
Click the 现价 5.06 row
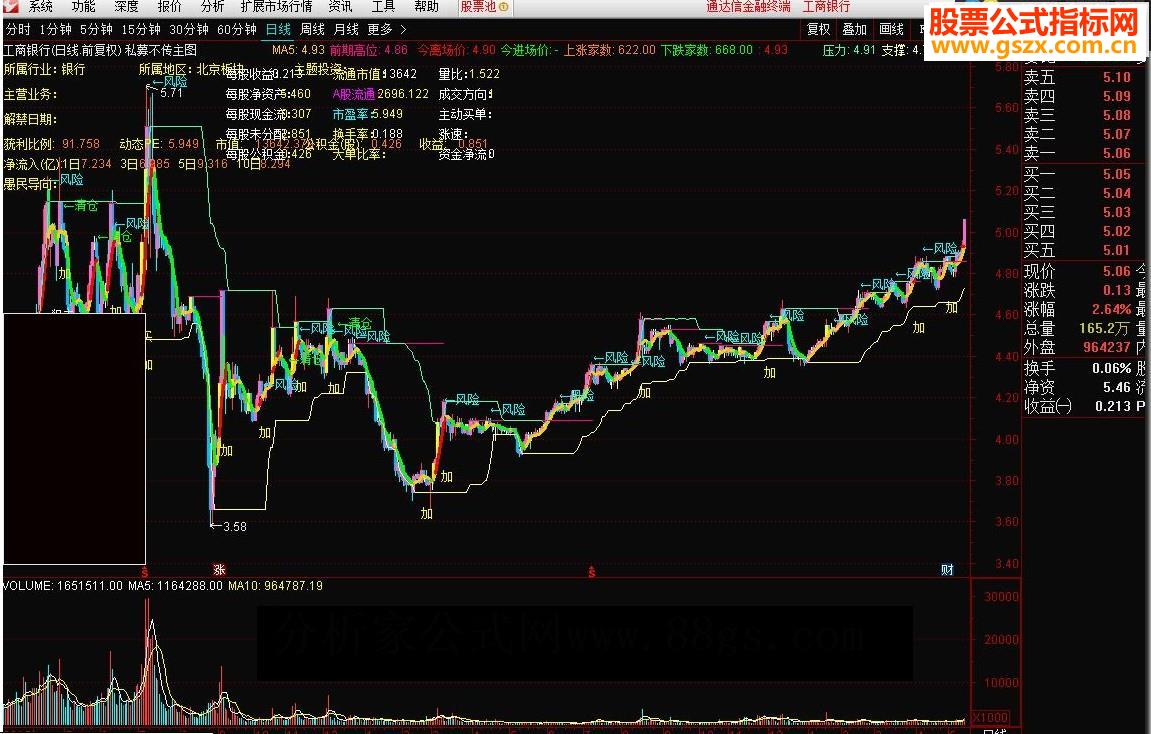(x=1078, y=271)
